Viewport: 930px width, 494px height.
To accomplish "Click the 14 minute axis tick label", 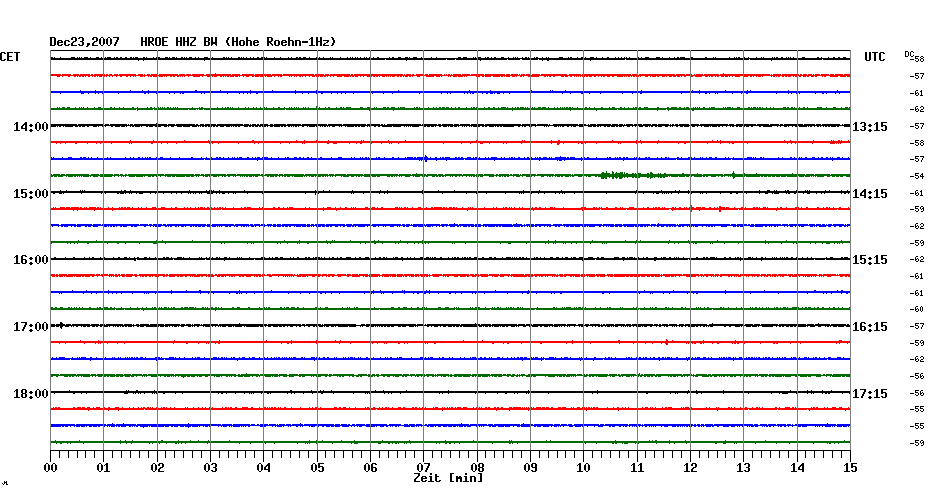I will pyautogui.click(x=797, y=467).
